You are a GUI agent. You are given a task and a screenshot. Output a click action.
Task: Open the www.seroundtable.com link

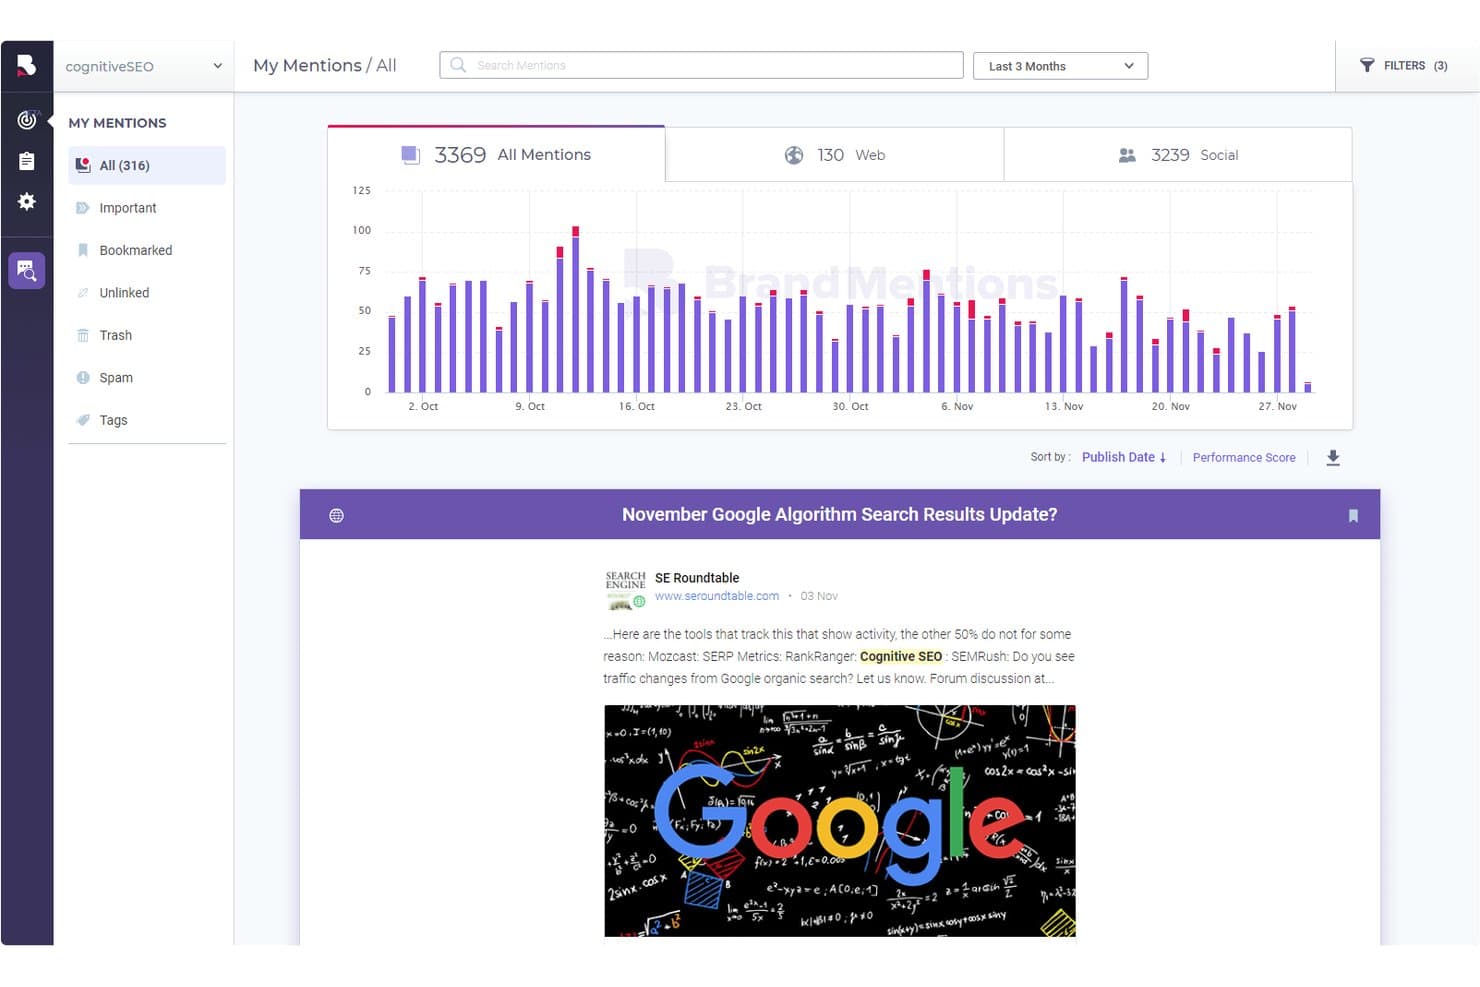tap(717, 596)
